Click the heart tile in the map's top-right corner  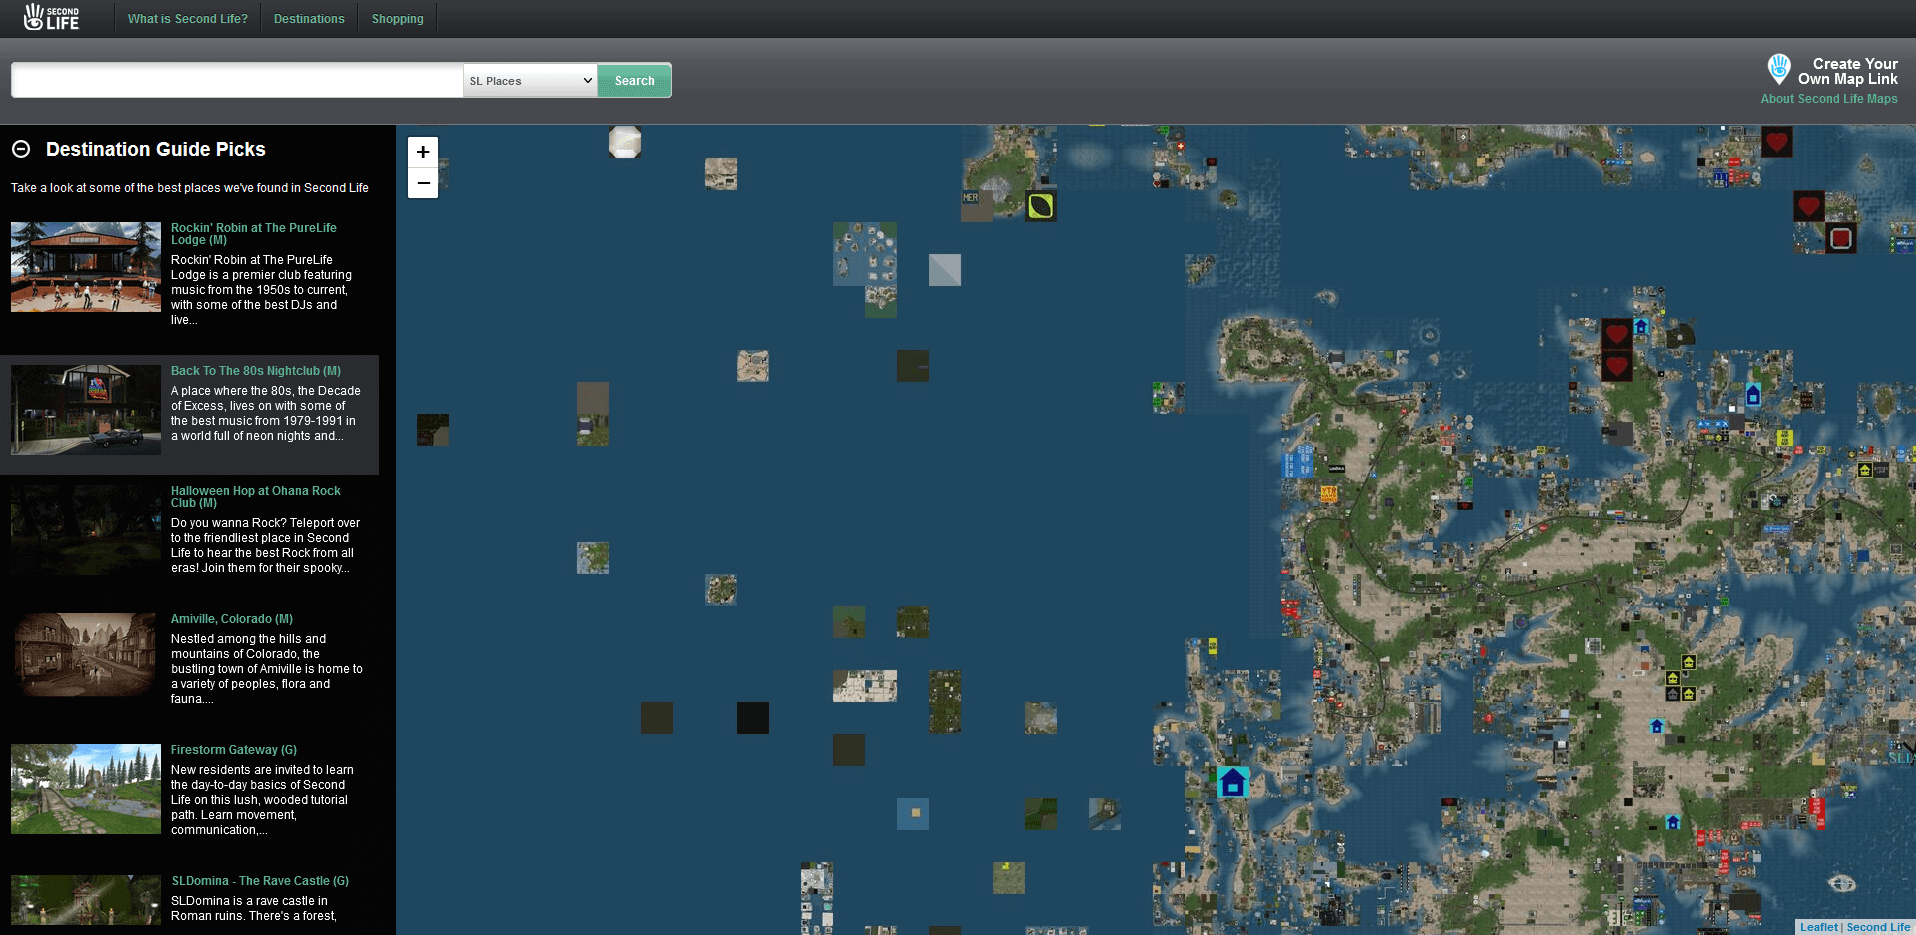[x=1777, y=142]
